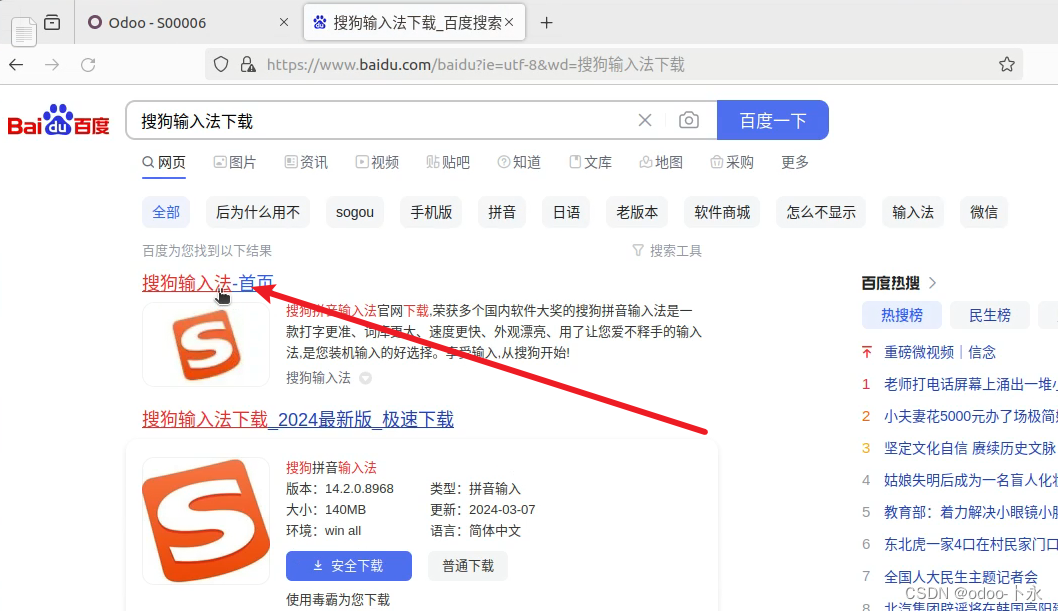Click the 搜索工具 filter
This screenshot has width=1058, height=611.
667,251
